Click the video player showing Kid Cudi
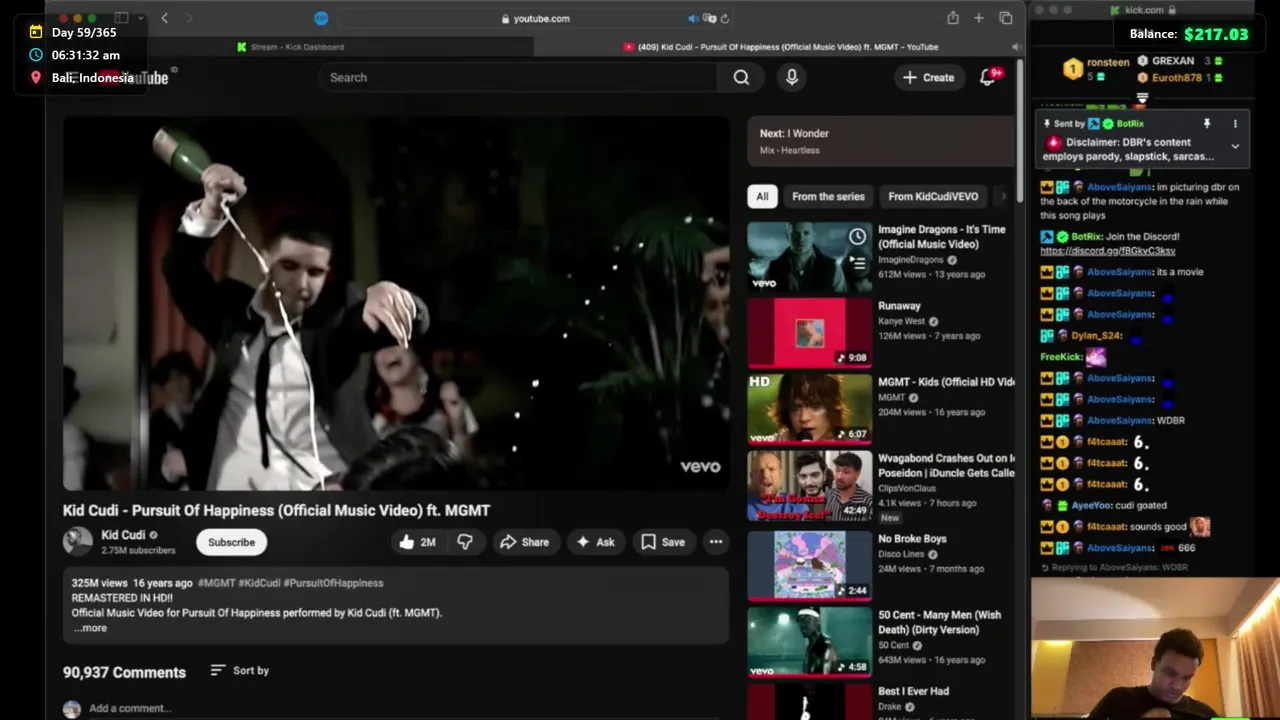 [x=396, y=303]
